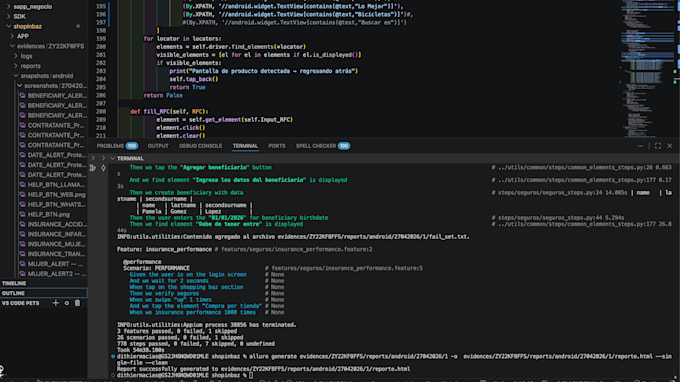Click the terminal run icon under chevrons
Viewport: 680px width, 382px height.
pyautogui.click(x=93, y=168)
